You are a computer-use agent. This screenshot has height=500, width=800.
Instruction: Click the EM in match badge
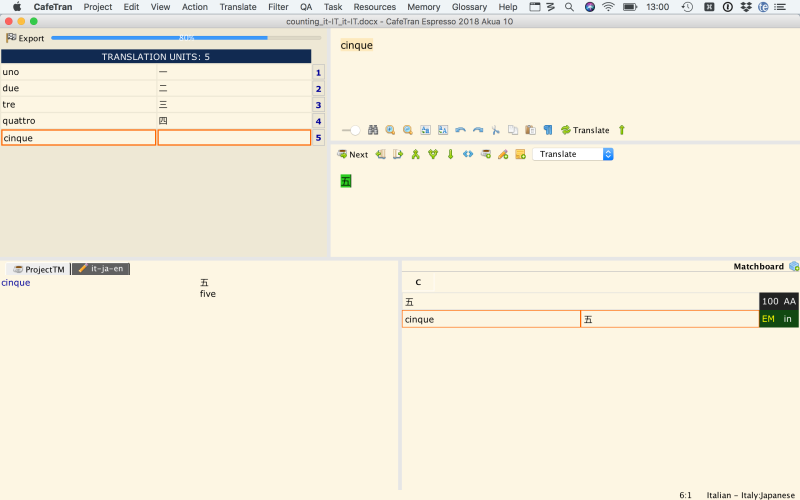pyautogui.click(x=779, y=319)
